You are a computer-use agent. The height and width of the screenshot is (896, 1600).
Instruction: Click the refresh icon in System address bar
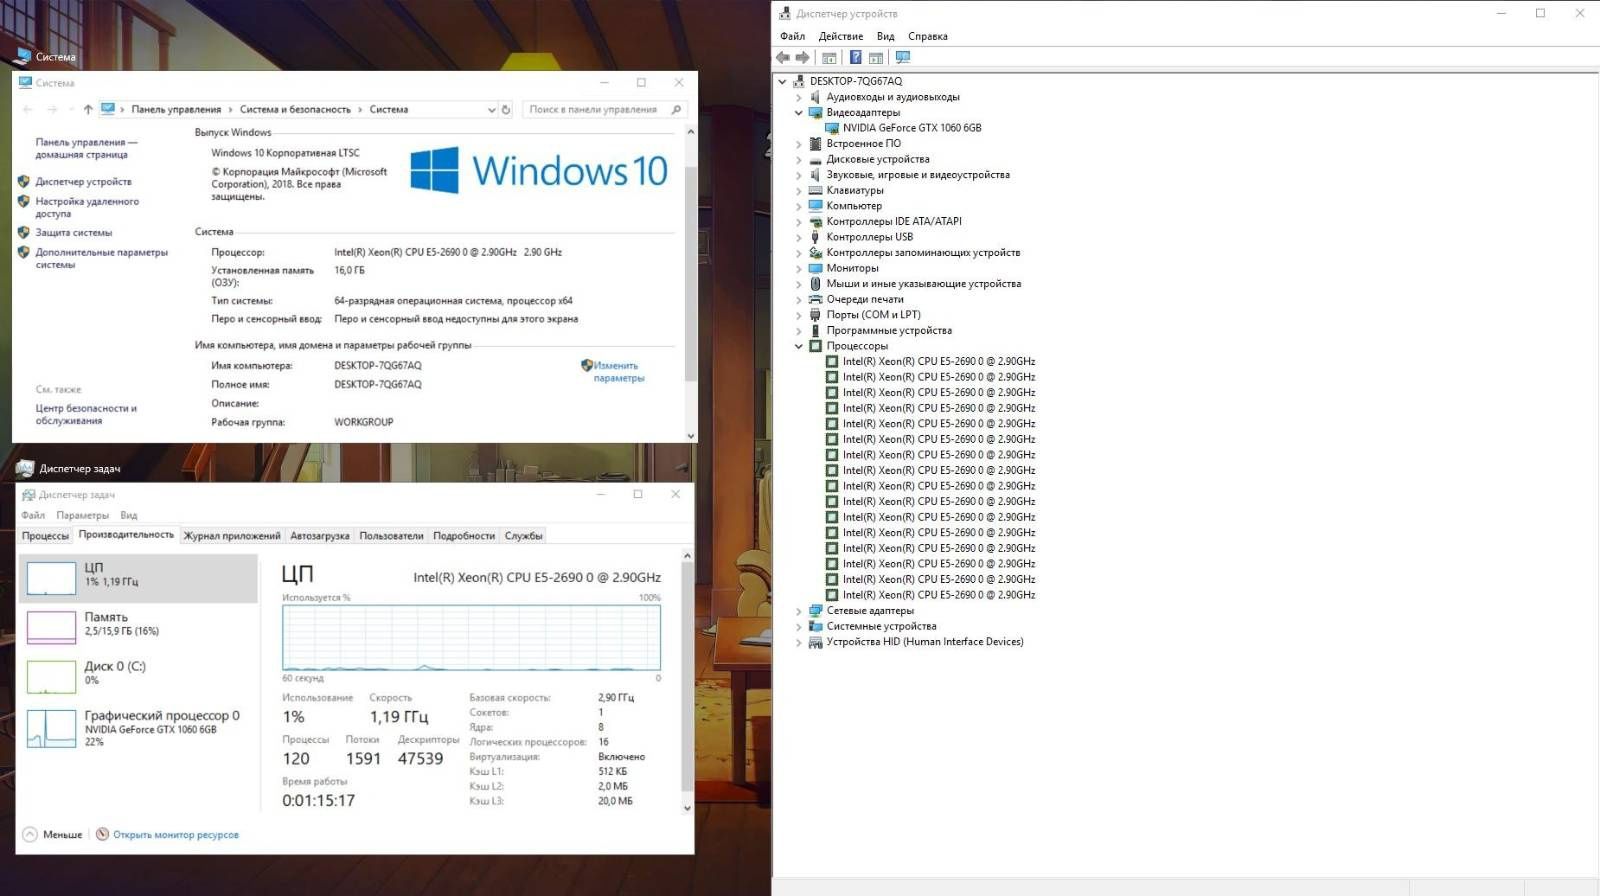(x=506, y=110)
